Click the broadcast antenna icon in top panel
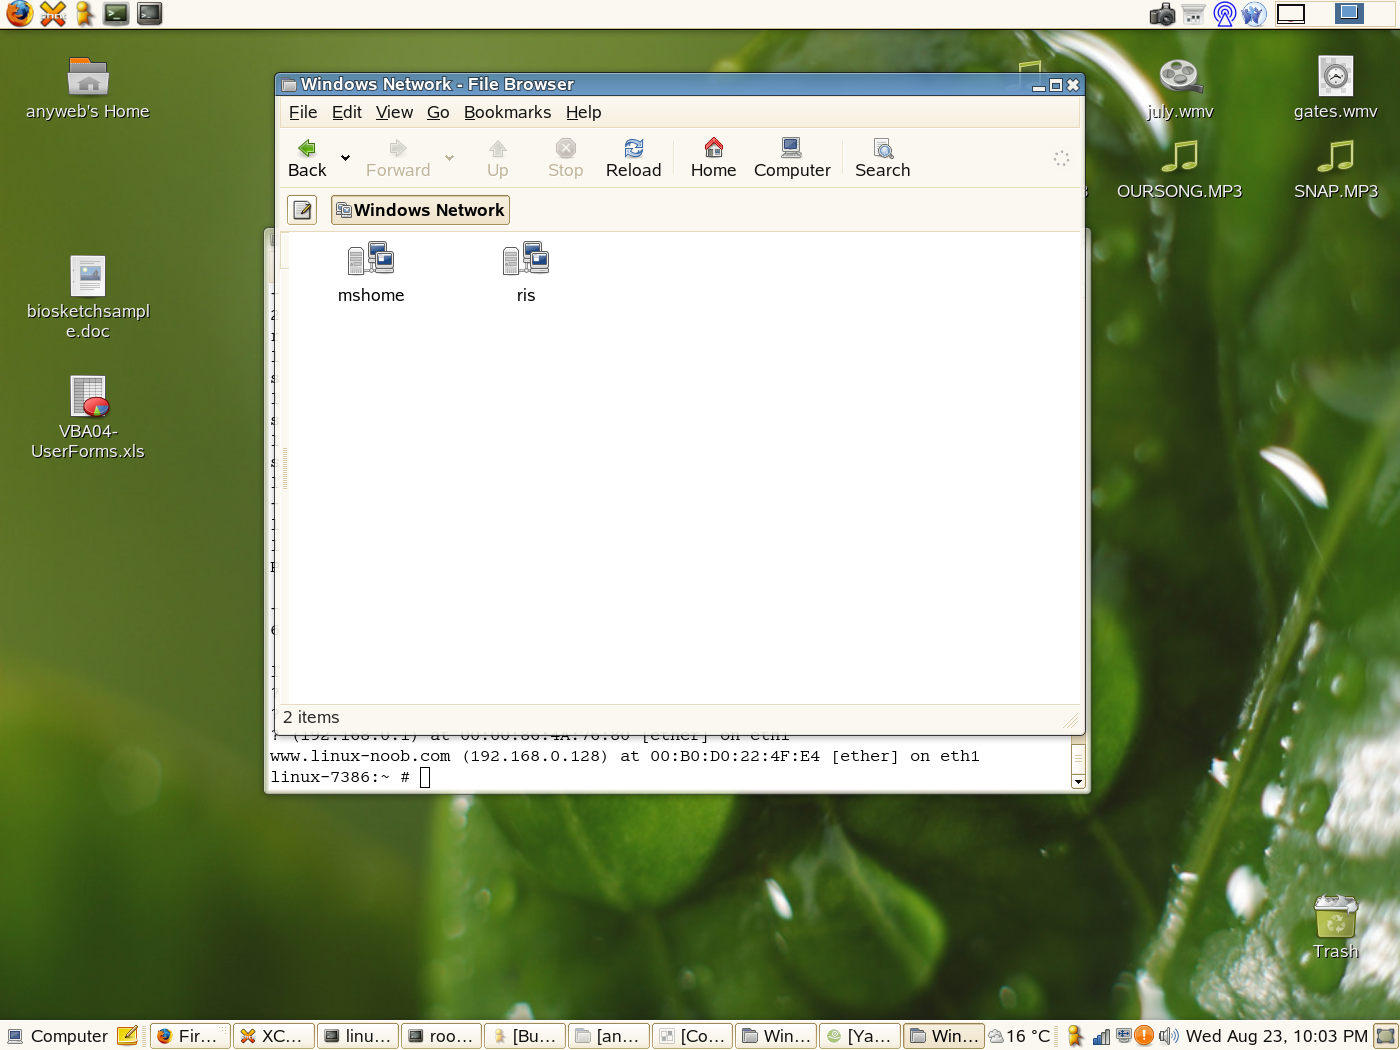Viewport: 1400px width, 1050px height. (x=1225, y=14)
